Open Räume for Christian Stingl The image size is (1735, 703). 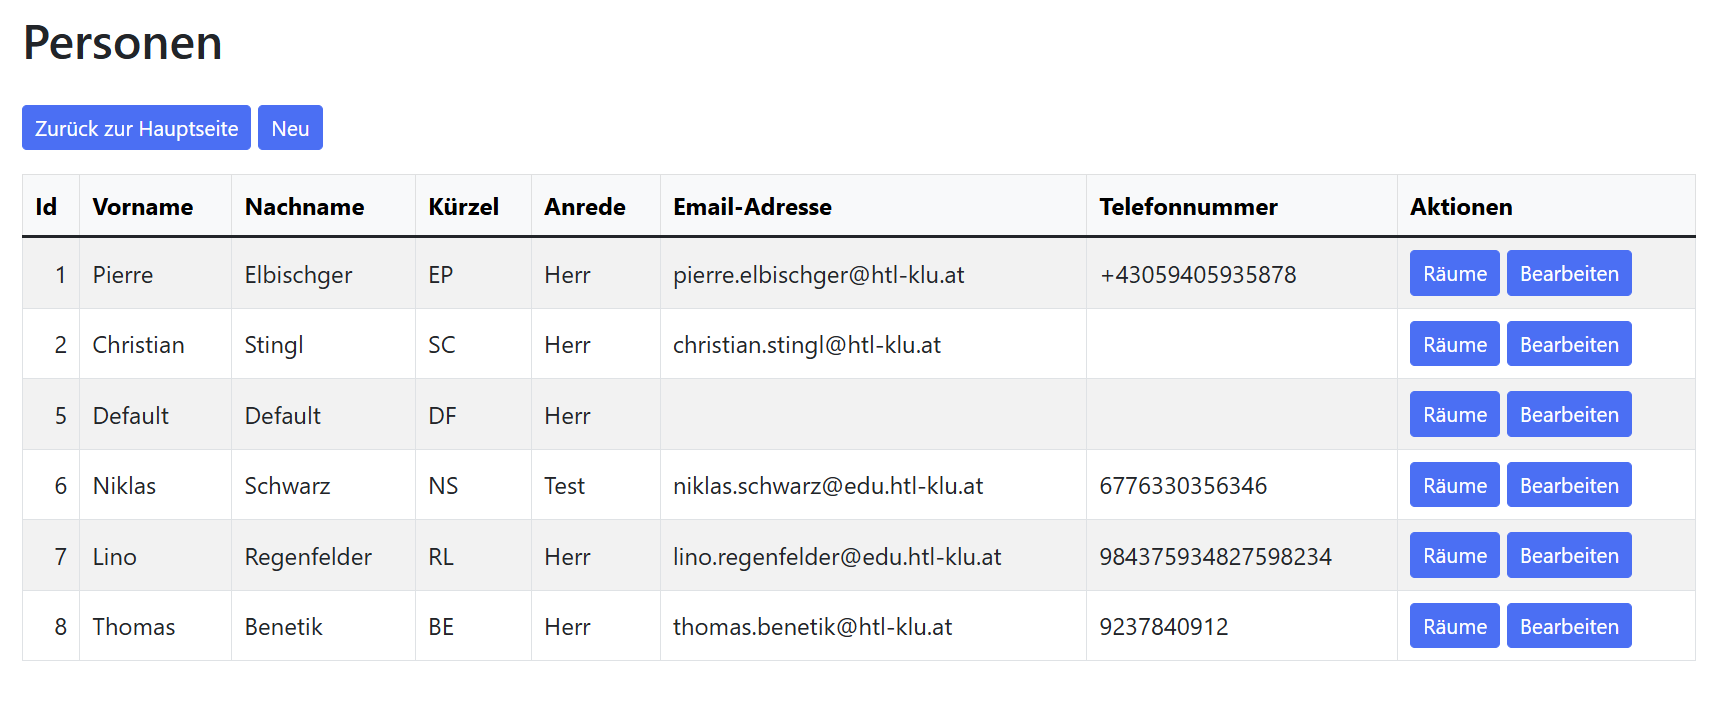[1454, 344]
